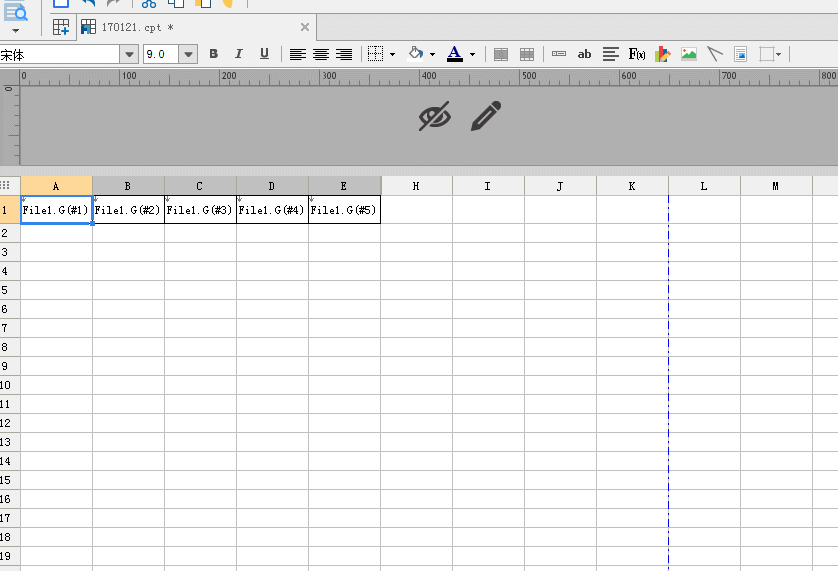Viewport: 838px width, 571px height.
Task: Click the blue undo arrow
Action: pyautogui.click(x=88, y=3)
